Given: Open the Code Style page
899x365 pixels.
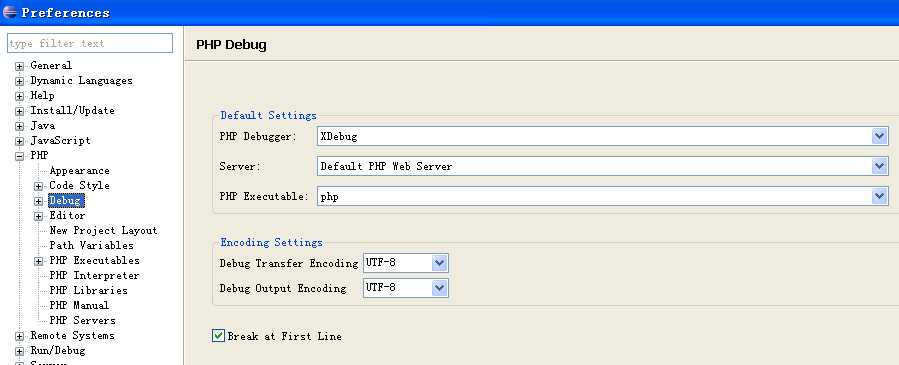Looking at the screenshot, I should pyautogui.click(x=79, y=185).
